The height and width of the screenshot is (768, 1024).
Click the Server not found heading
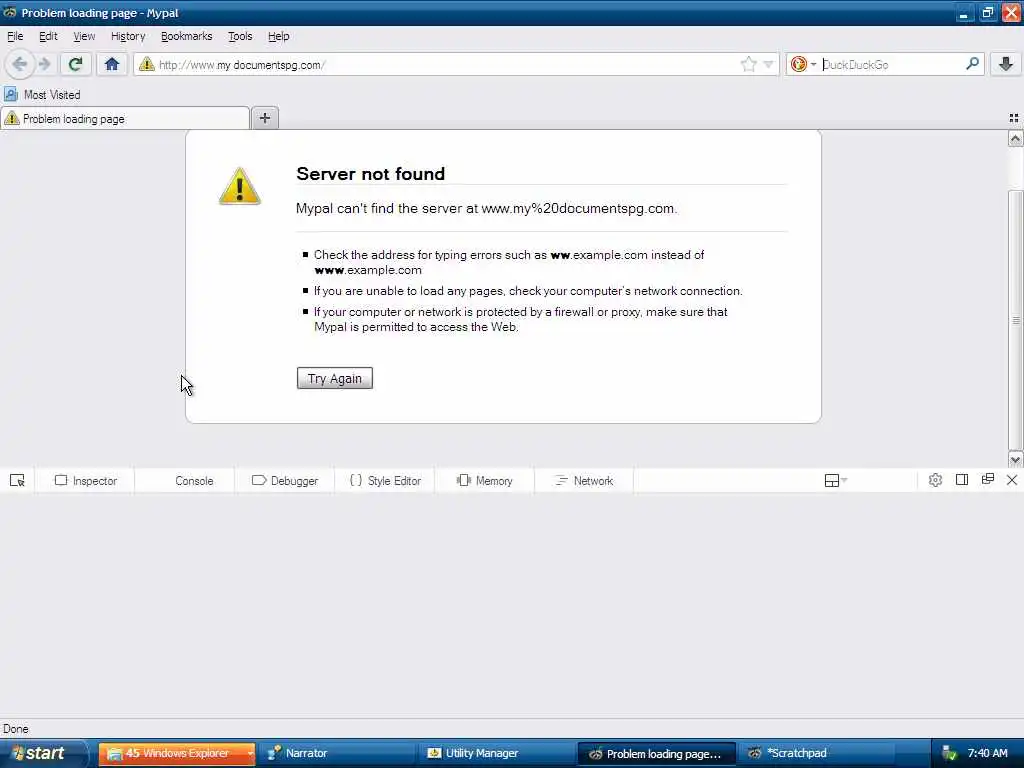click(x=370, y=174)
